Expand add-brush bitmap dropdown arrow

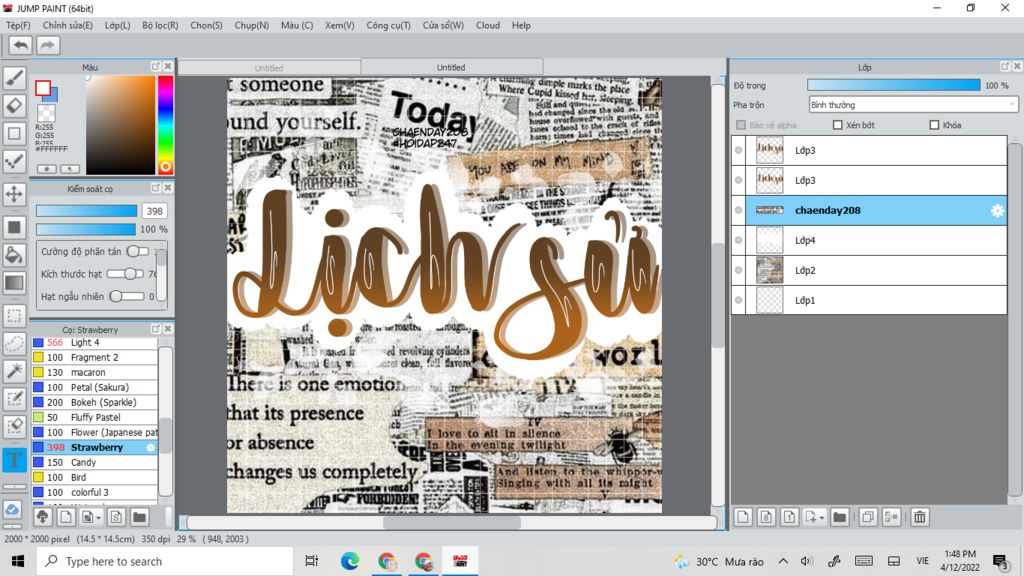(99, 518)
